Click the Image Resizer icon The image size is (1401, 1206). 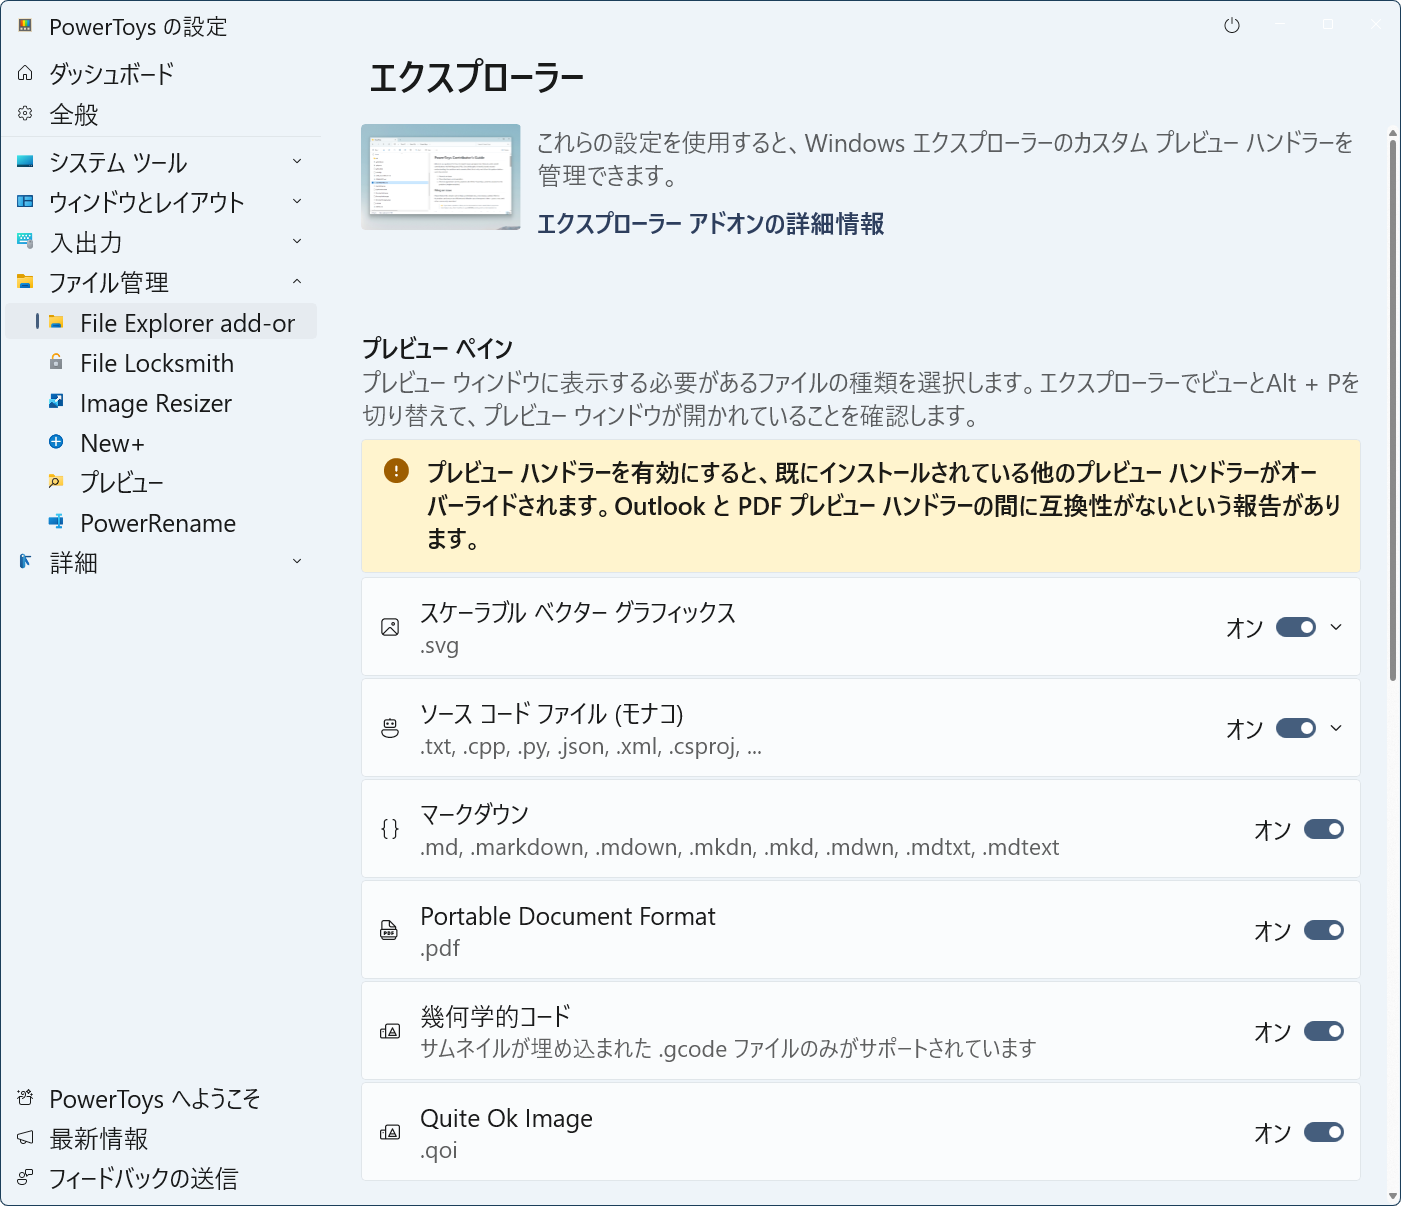(x=56, y=402)
